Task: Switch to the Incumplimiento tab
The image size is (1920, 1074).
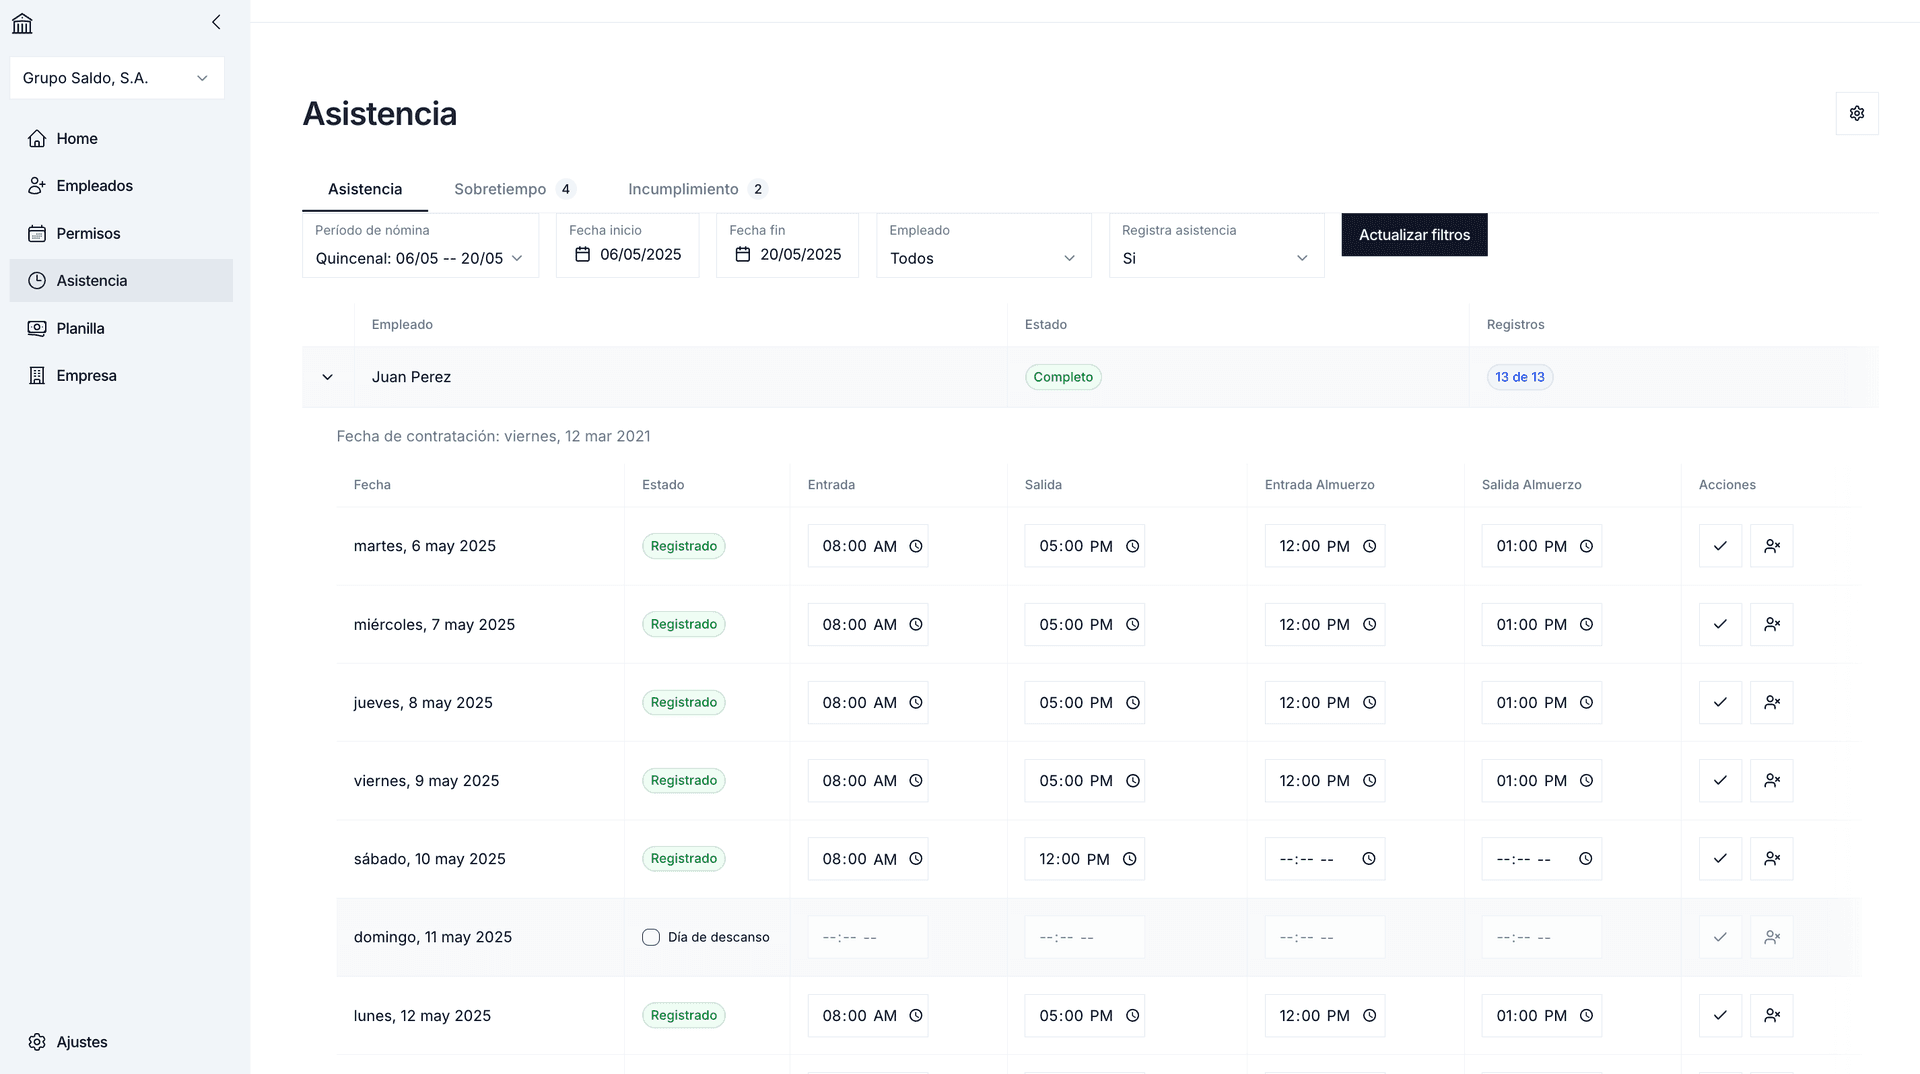Action: 683,189
